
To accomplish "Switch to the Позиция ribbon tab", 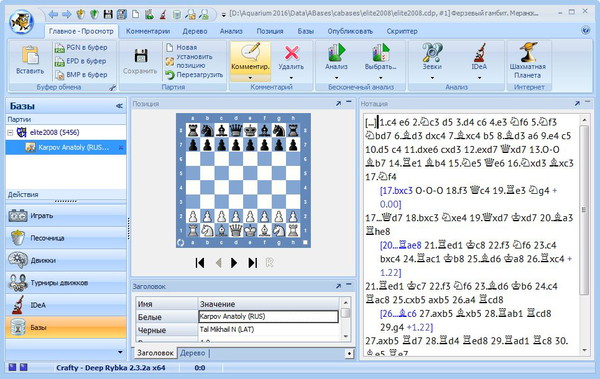I will pos(270,31).
